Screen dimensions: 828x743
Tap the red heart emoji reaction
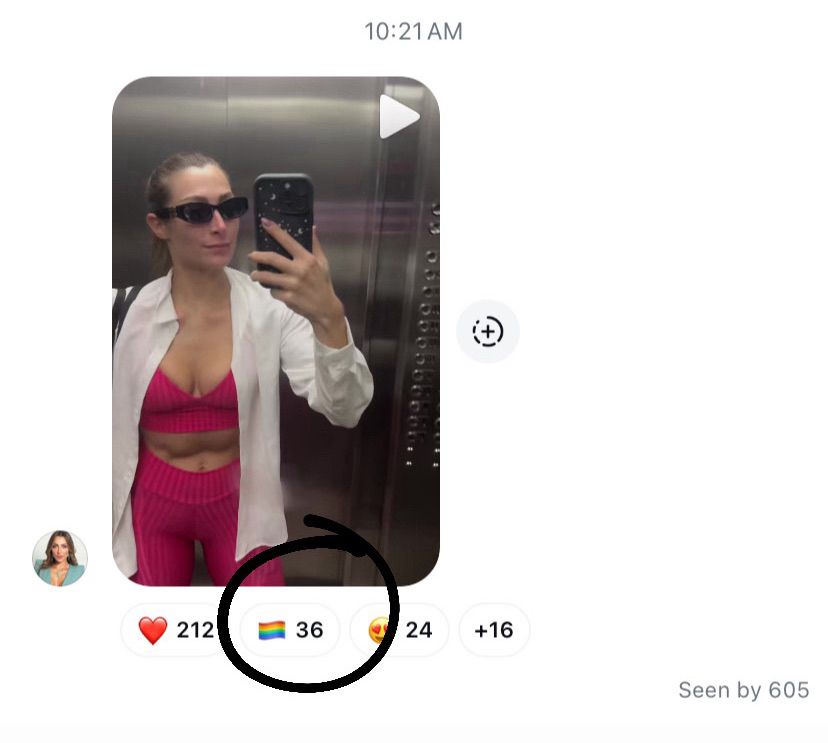tap(153, 630)
